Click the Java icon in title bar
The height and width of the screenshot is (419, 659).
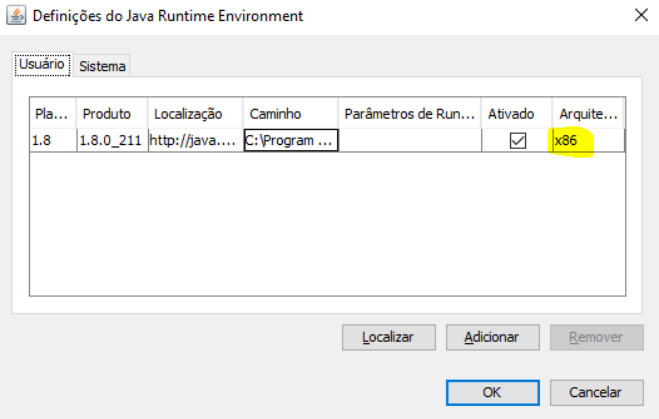pyautogui.click(x=16, y=16)
